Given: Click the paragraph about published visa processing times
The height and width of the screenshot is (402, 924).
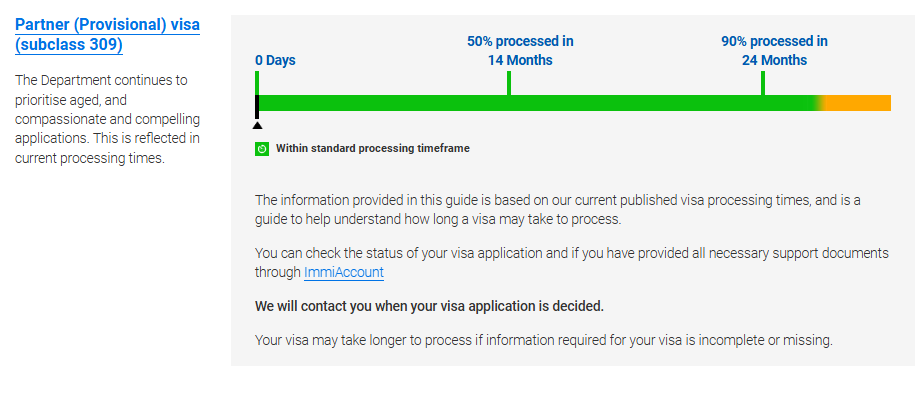Looking at the screenshot, I should [557, 209].
